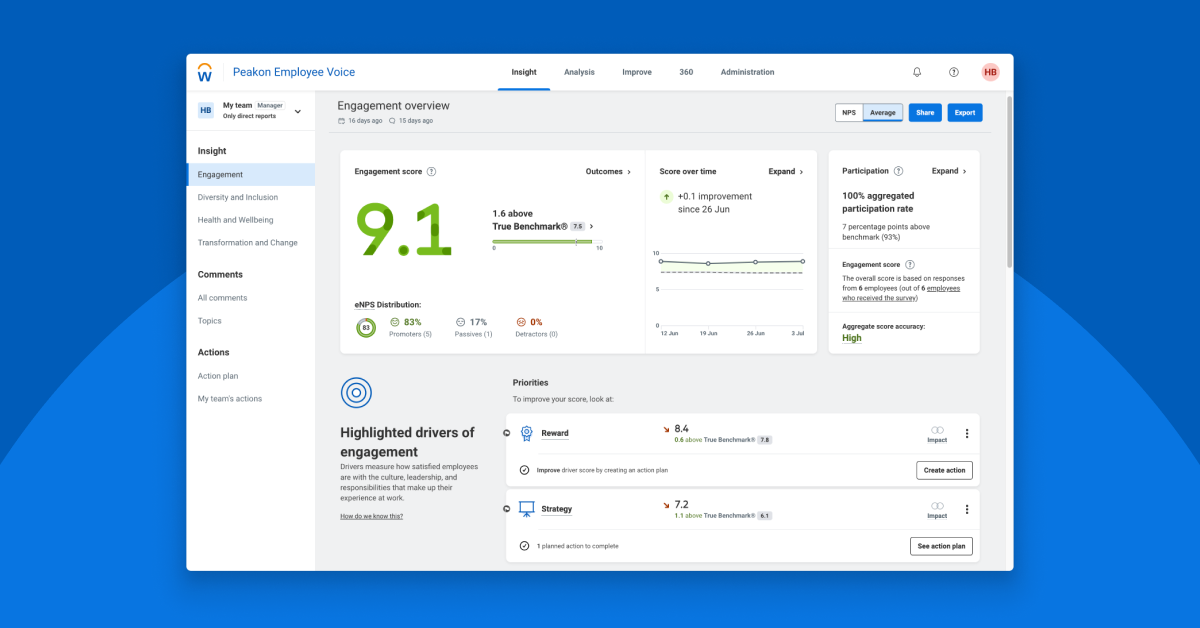Click the notifications bell icon

click(916, 72)
